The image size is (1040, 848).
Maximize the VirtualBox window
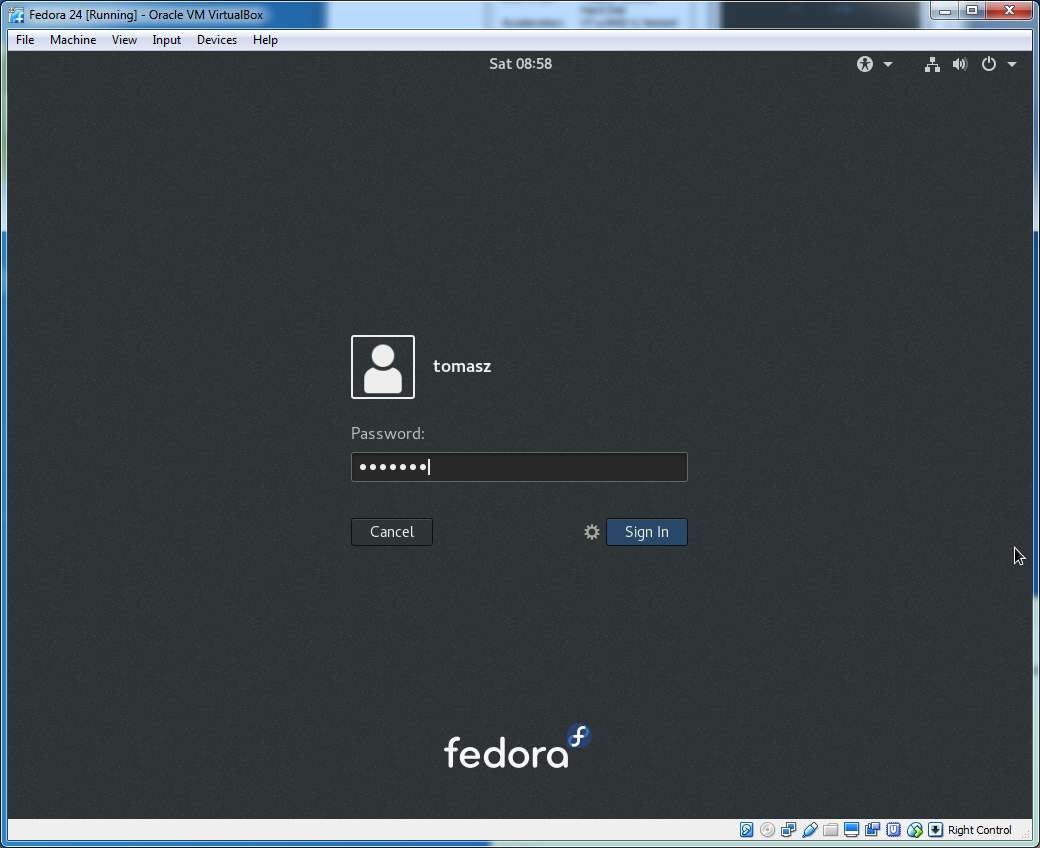coord(972,11)
